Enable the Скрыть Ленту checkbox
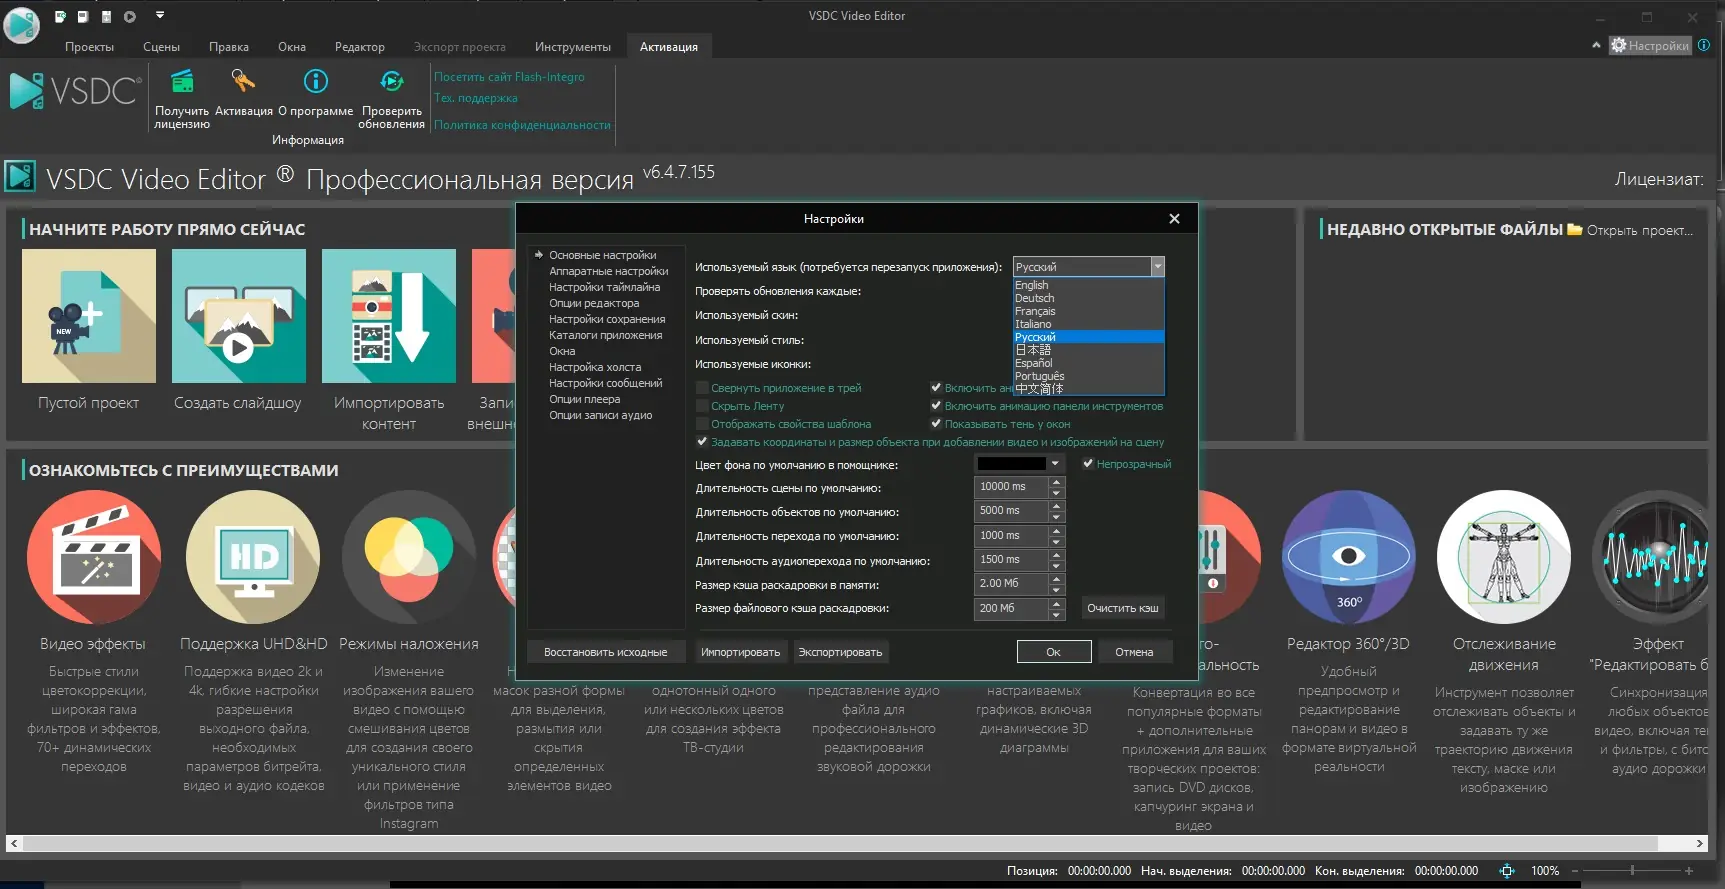Viewport: 1725px width, 889px height. 702,406
